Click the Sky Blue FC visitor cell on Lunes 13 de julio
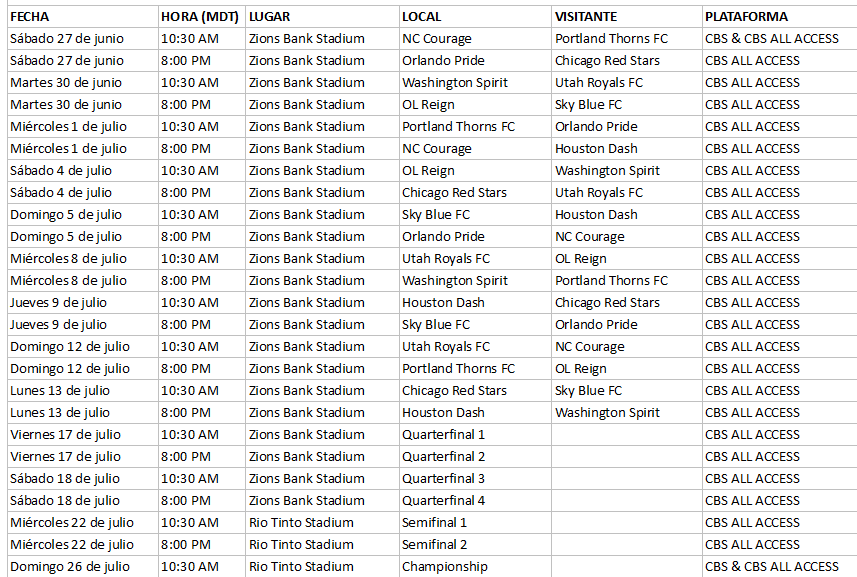The image size is (857, 577). tap(627, 391)
